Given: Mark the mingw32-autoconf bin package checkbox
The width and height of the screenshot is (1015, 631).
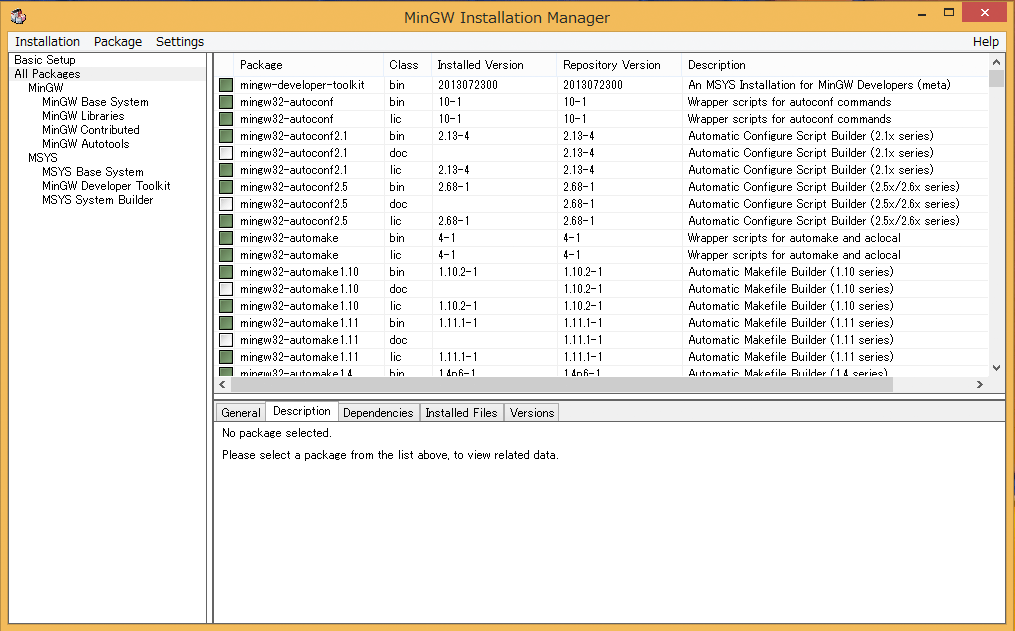Looking at the screenshot, I should pos(226,102).
